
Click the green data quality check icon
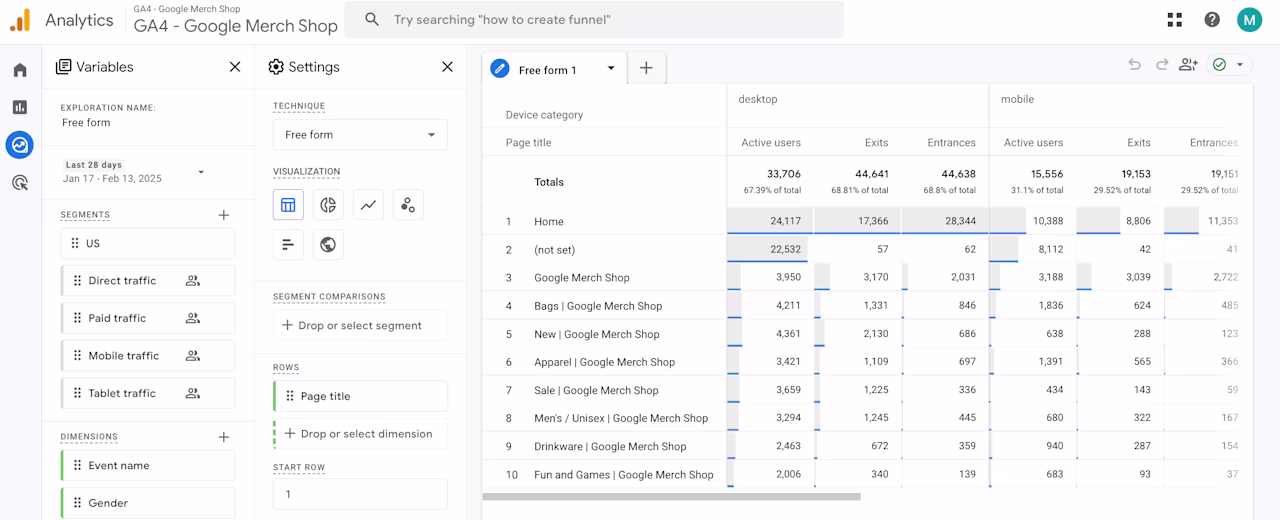(1219, 64)
